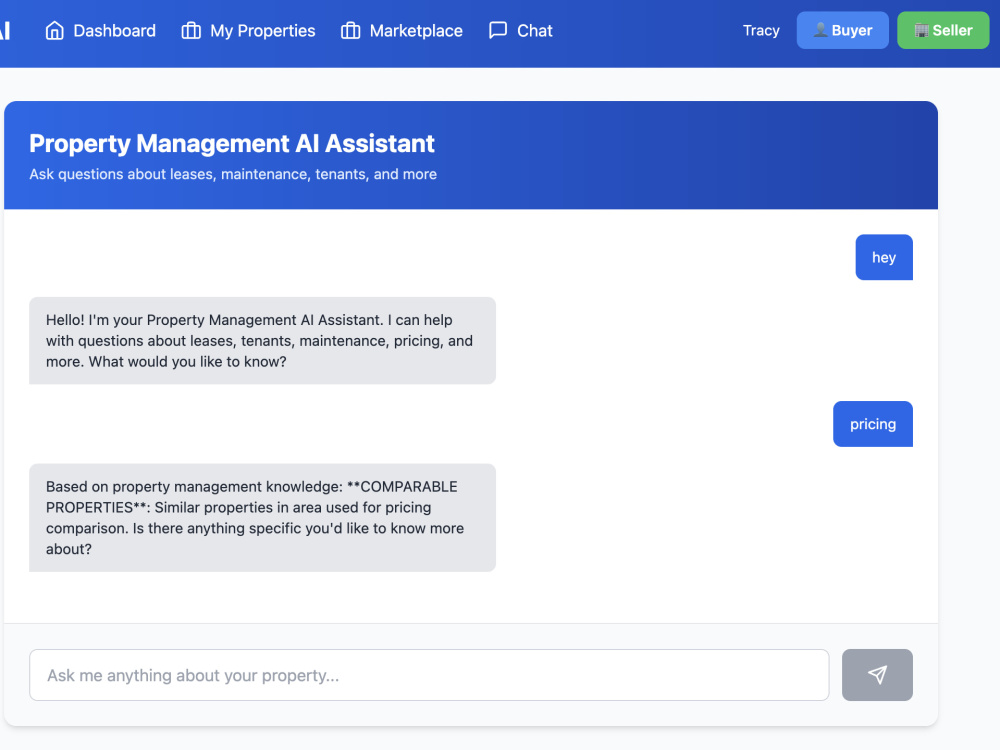Click the Chat speech bubble icon

tap(498, 30)
